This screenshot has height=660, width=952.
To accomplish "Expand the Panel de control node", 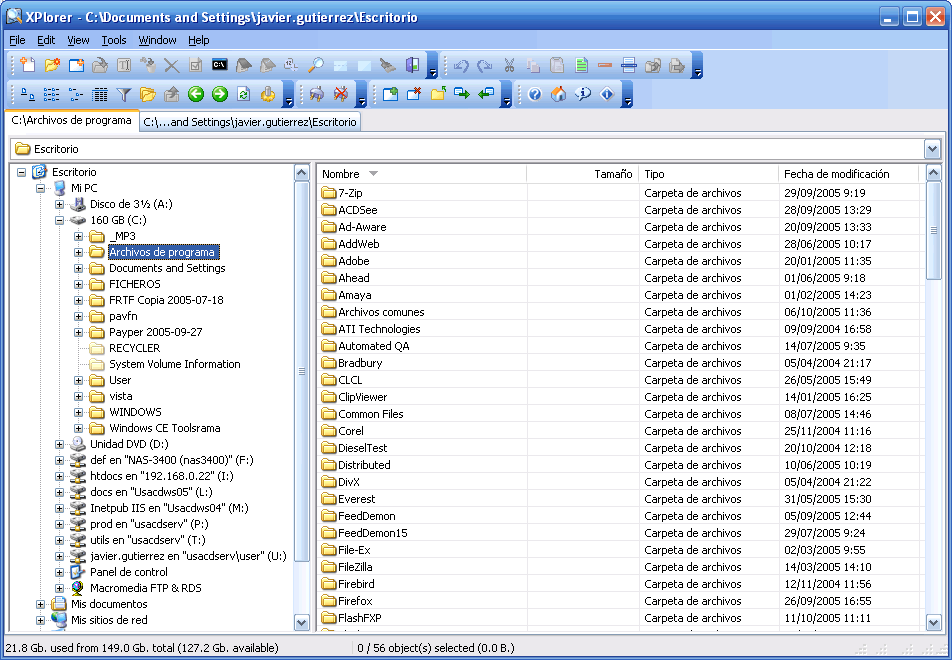I will (x=60, y=572).
